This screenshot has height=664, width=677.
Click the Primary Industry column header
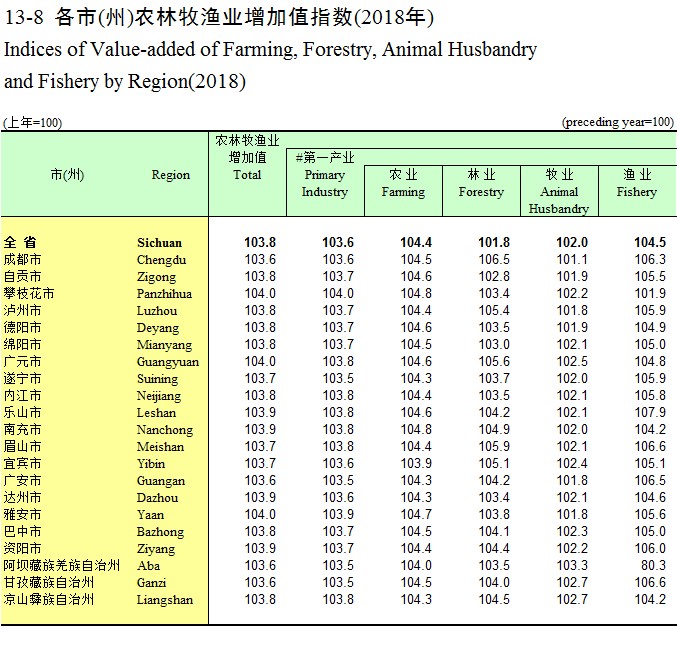(325, 183)
